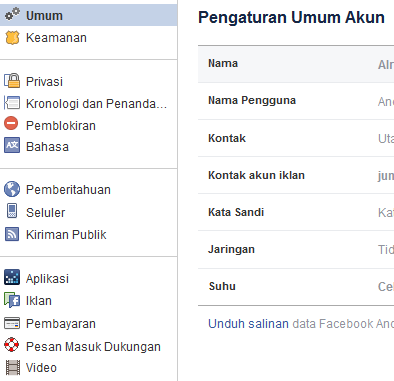Viewport: 394px width, 381px height.
Task: Open the Bahasa language icon
Action: [x=12, y=145]
